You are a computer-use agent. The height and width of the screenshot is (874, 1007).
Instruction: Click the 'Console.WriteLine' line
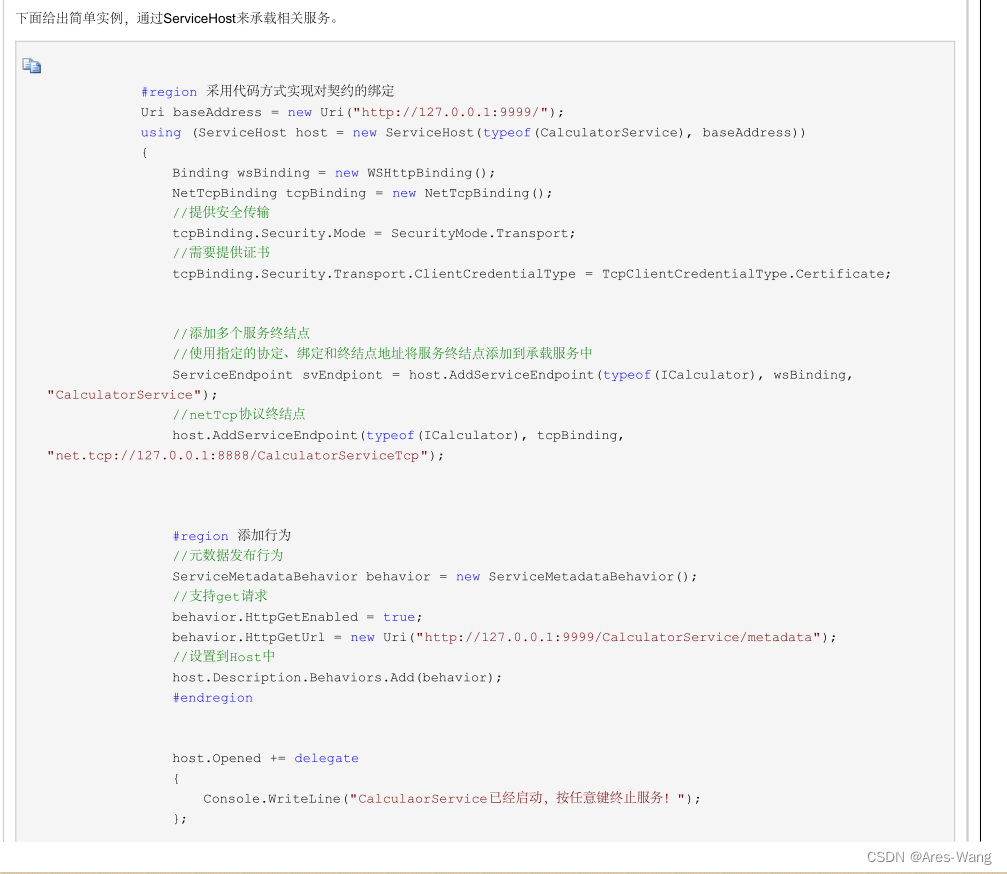pos(452,798)
